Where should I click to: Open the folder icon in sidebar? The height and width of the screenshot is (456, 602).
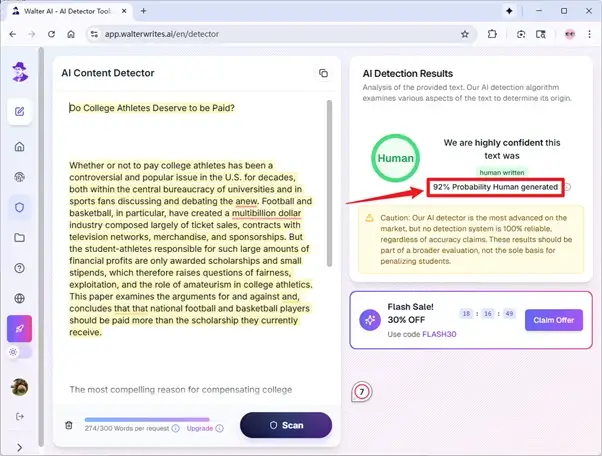pyautogui.click(x=19, y=238)
